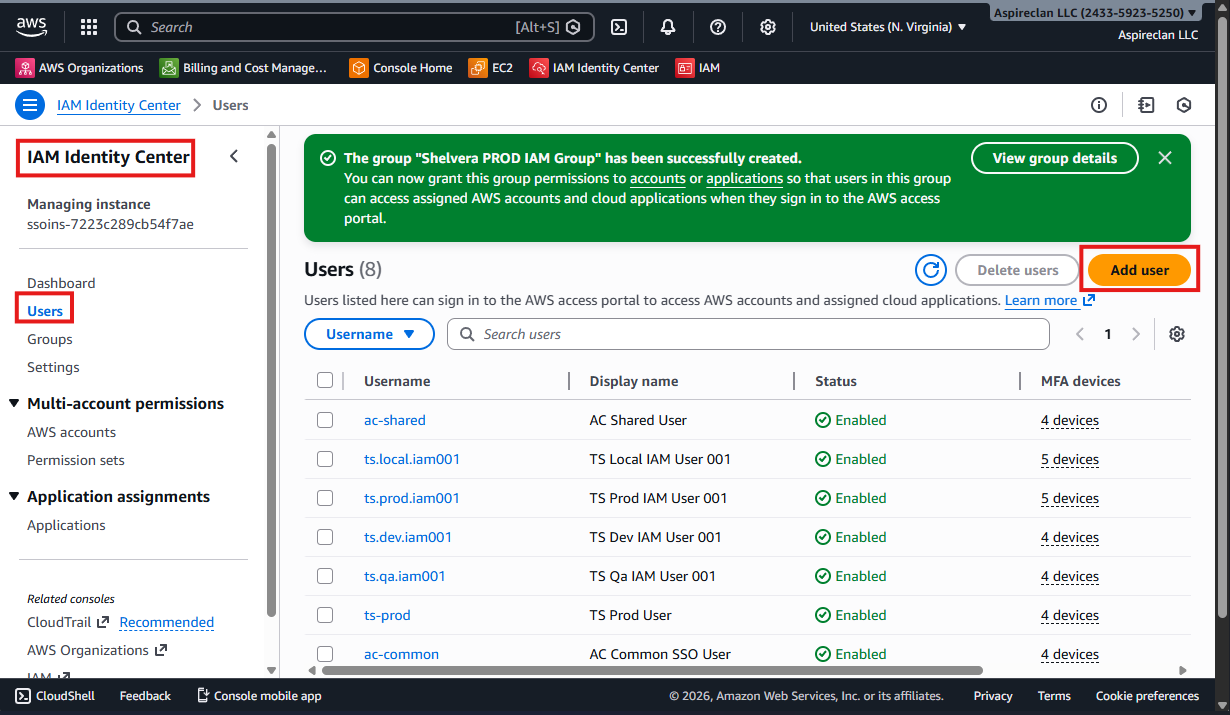Image resolution: width=1230 pixels, height=715 pixels.
Task: Open CloudTrail related console link
Action: pos(67,622)
